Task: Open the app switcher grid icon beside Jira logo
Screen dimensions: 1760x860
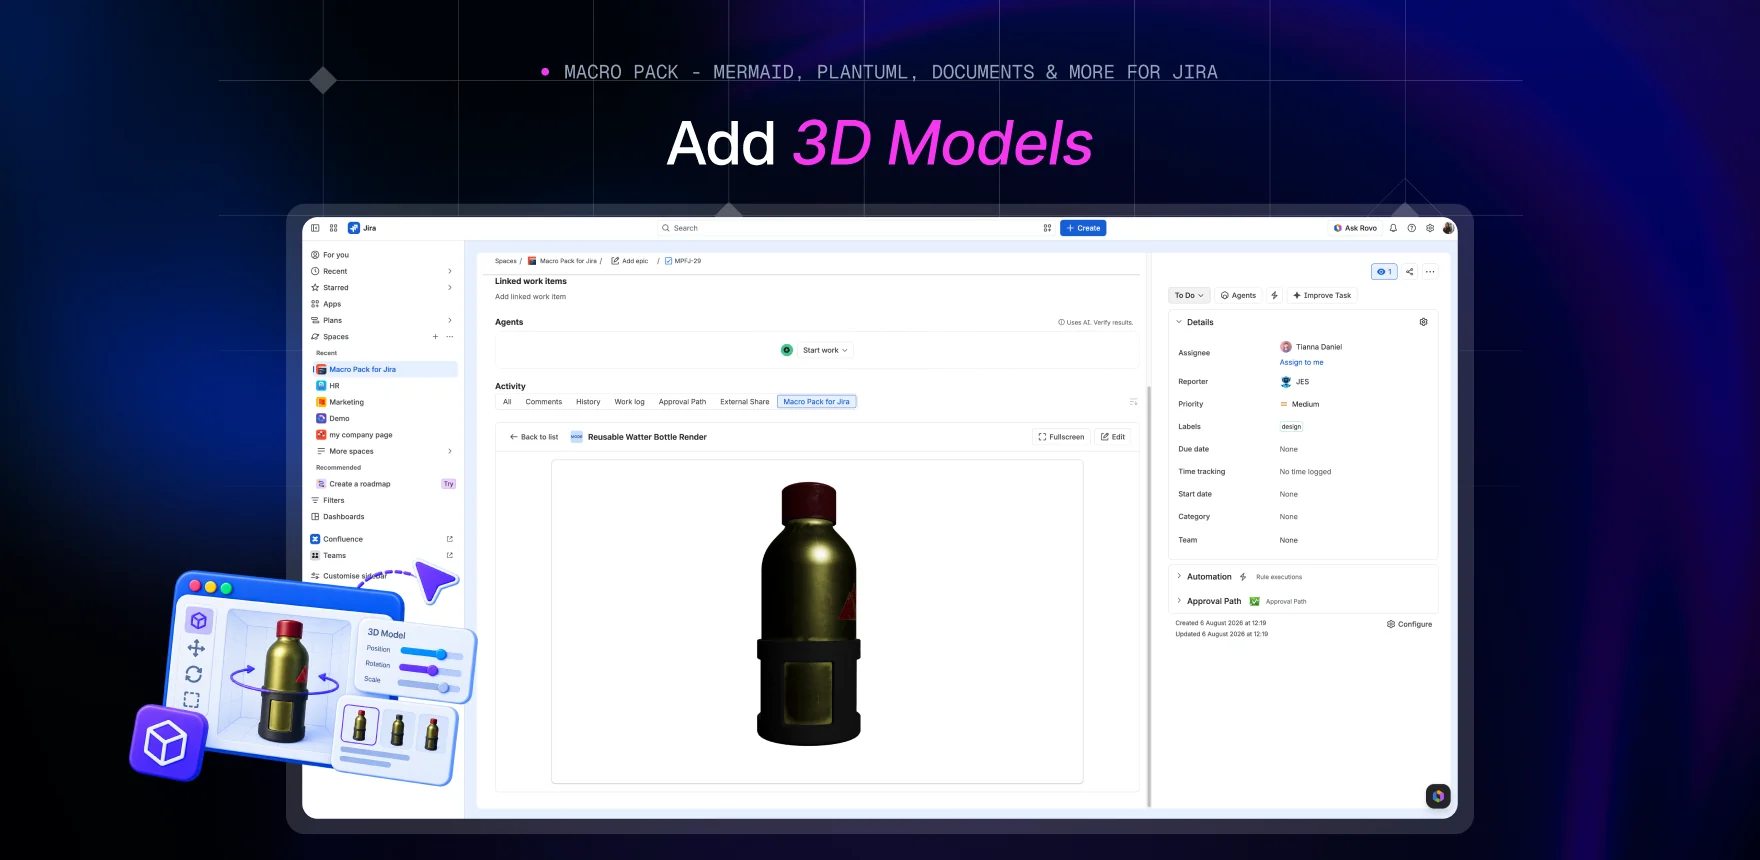Action: [334, 228]
